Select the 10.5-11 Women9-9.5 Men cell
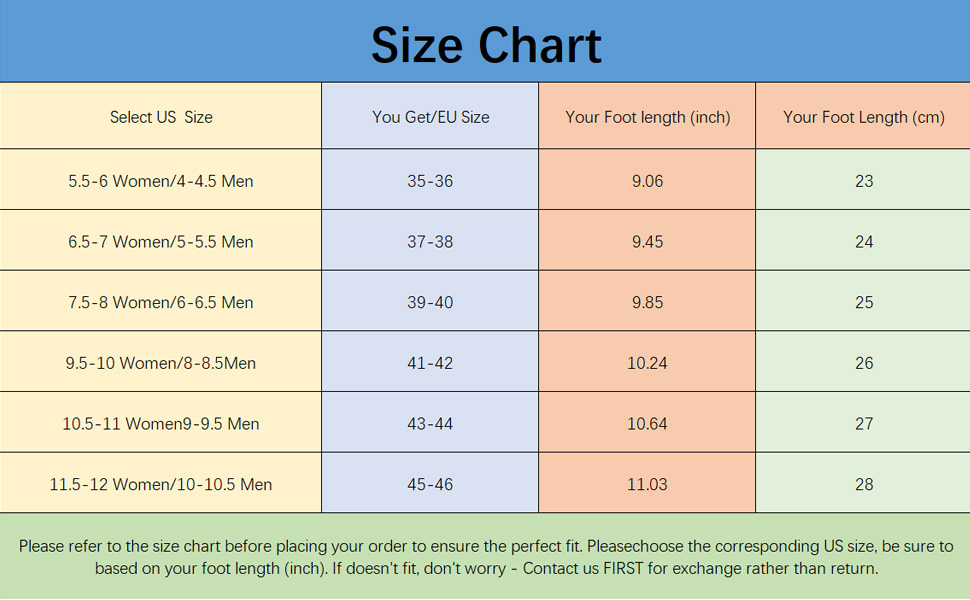This screenshot has height=600, width=970. [x=161, y=422]
